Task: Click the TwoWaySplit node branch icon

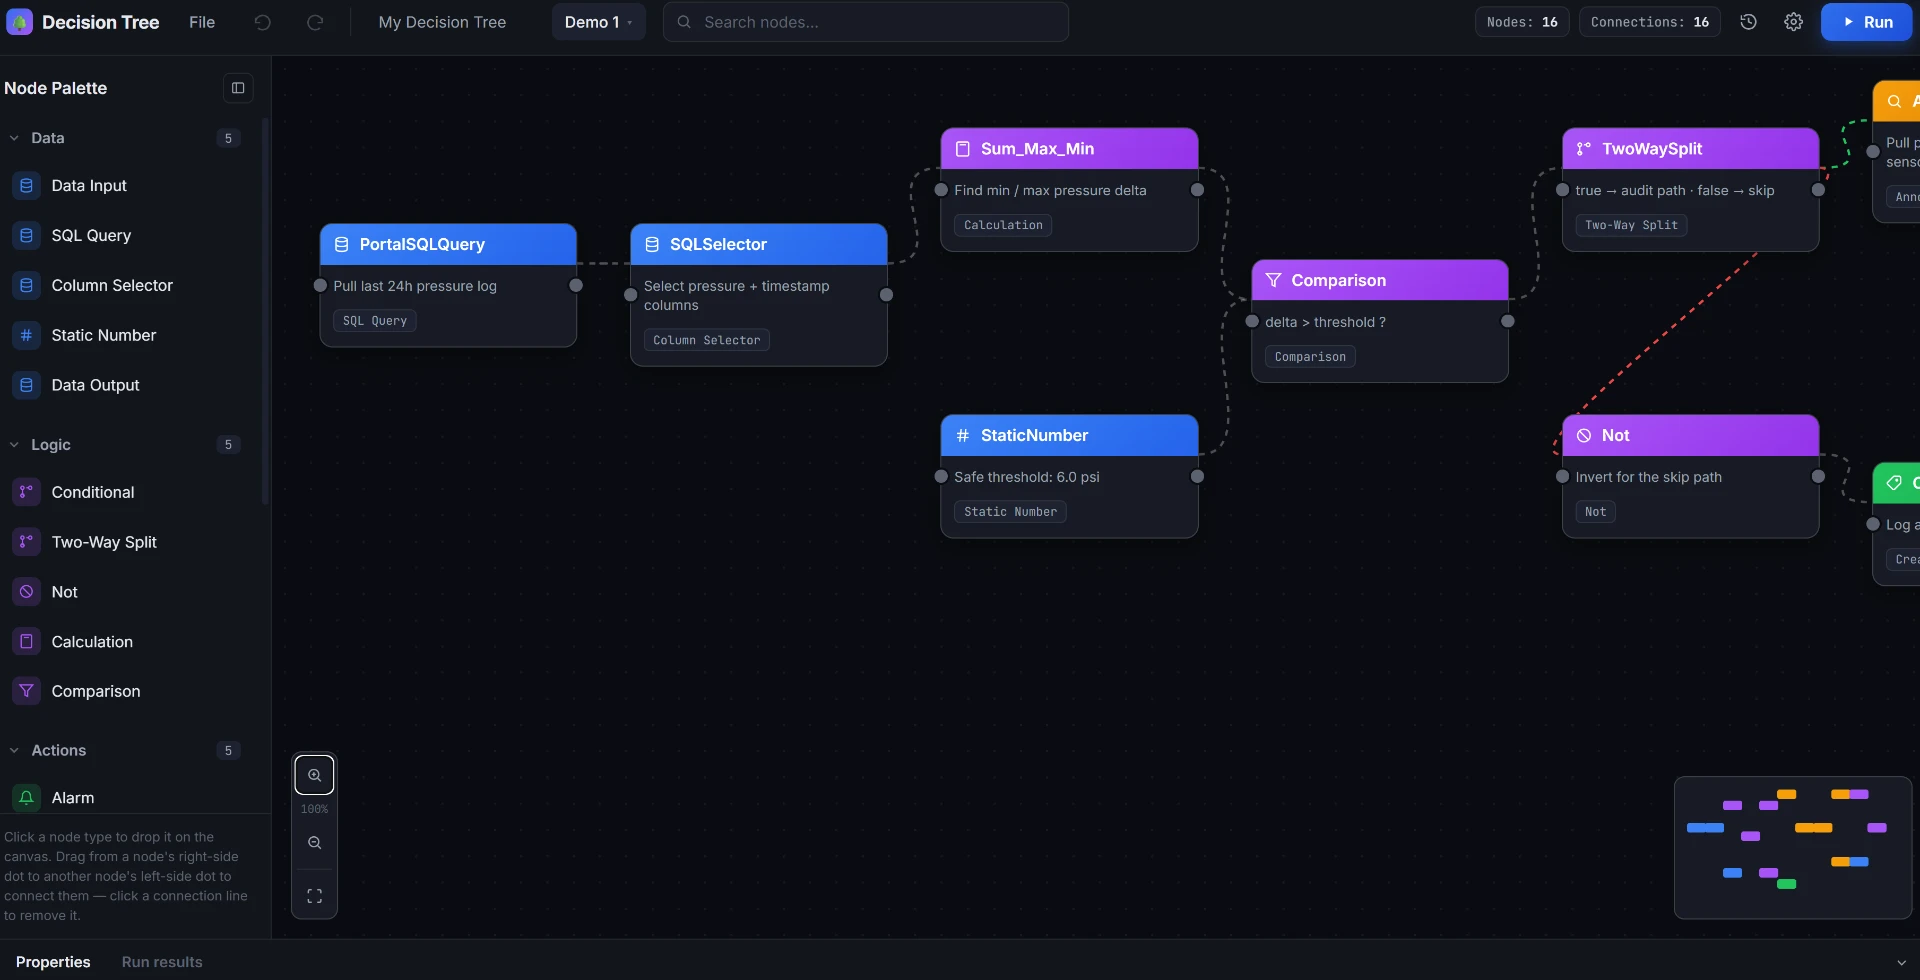Action: coord(1584,149)
